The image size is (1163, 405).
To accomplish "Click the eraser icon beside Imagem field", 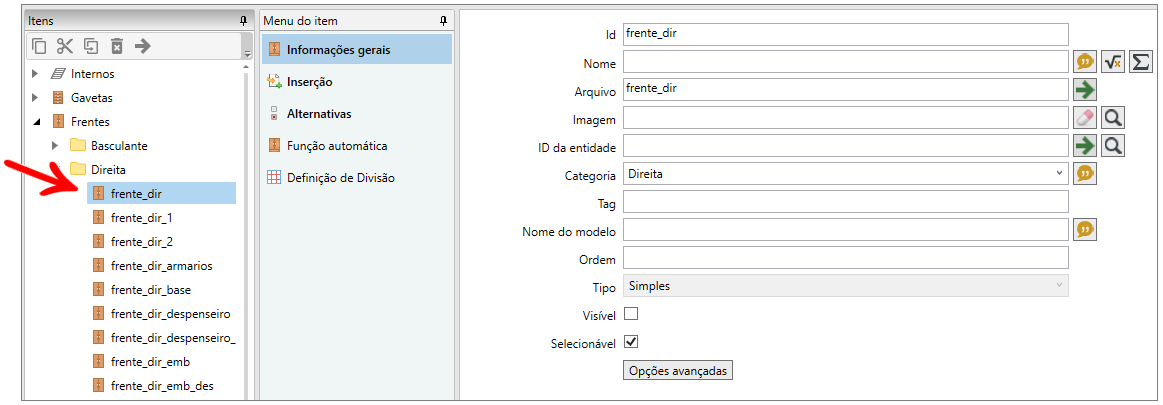I will (x=1085, y=118).
